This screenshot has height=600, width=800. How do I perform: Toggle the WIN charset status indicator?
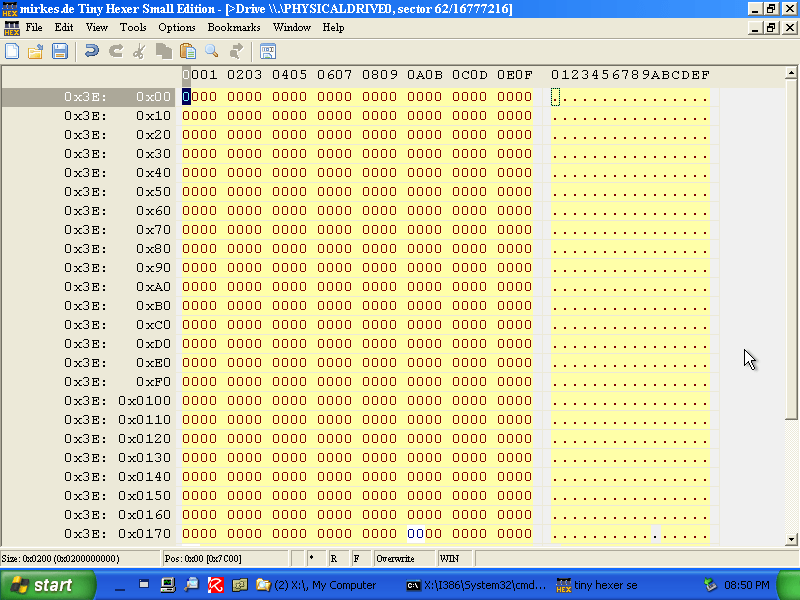tap(449, 558)
